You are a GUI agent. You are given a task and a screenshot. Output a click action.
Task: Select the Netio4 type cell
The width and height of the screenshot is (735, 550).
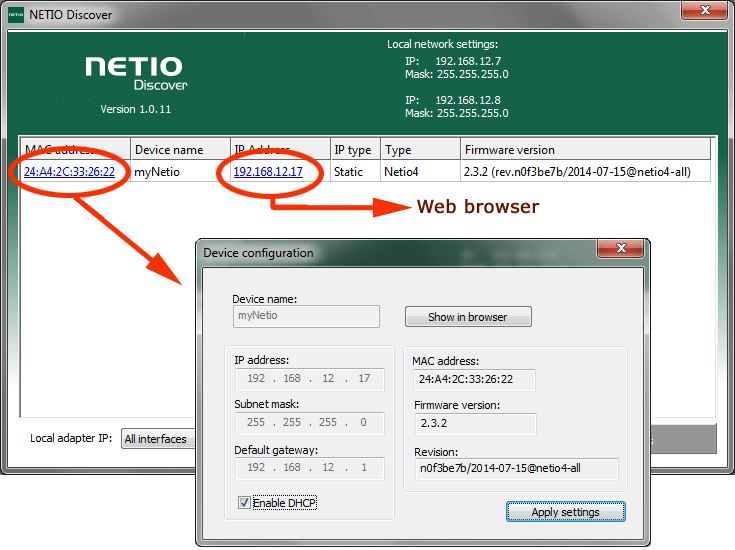(x=420, y=172)
